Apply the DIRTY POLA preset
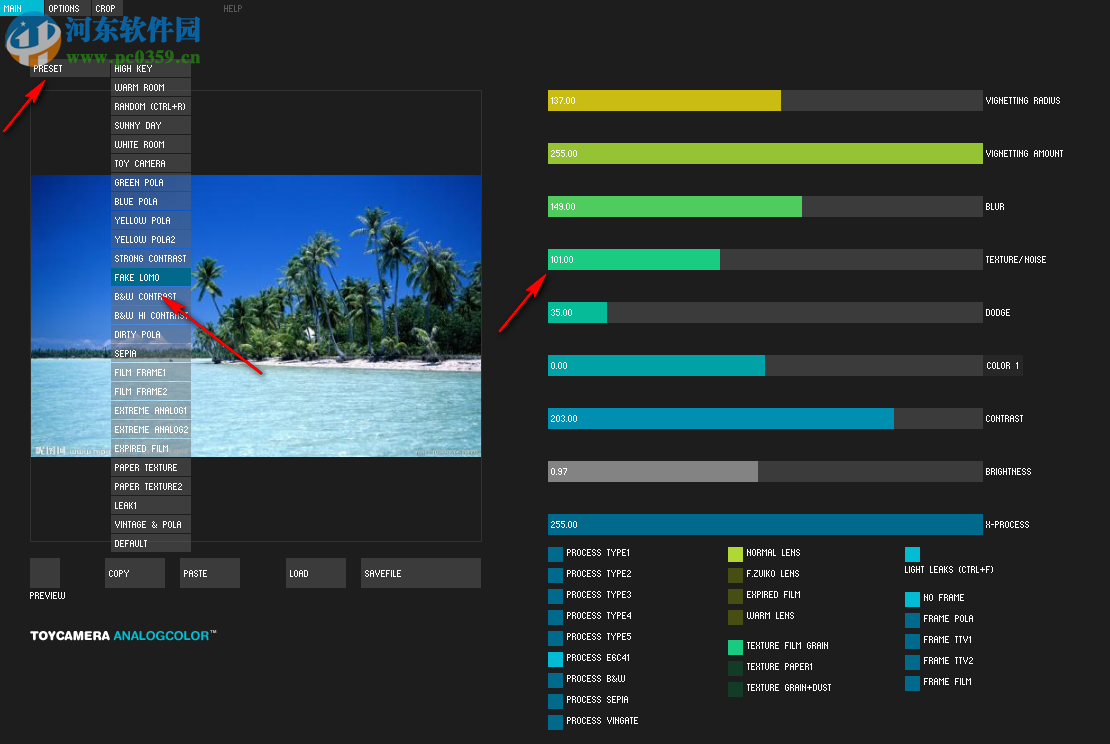The width and height of the screenshot is (1110, 744). pos(151,335)
